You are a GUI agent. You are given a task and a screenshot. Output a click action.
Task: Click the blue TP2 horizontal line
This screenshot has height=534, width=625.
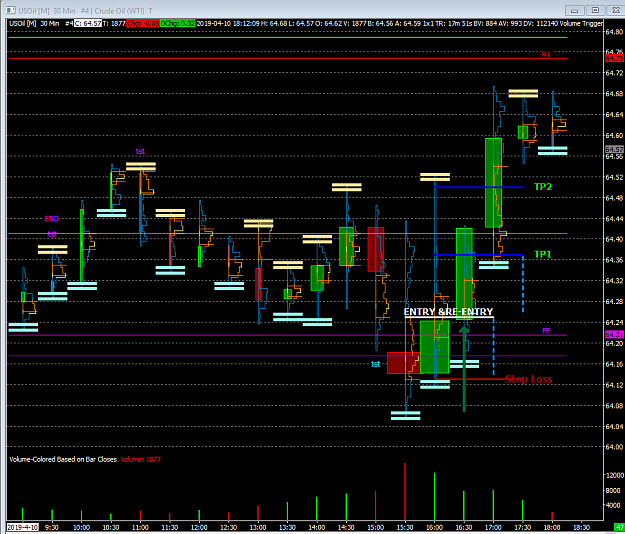point(479,187)
